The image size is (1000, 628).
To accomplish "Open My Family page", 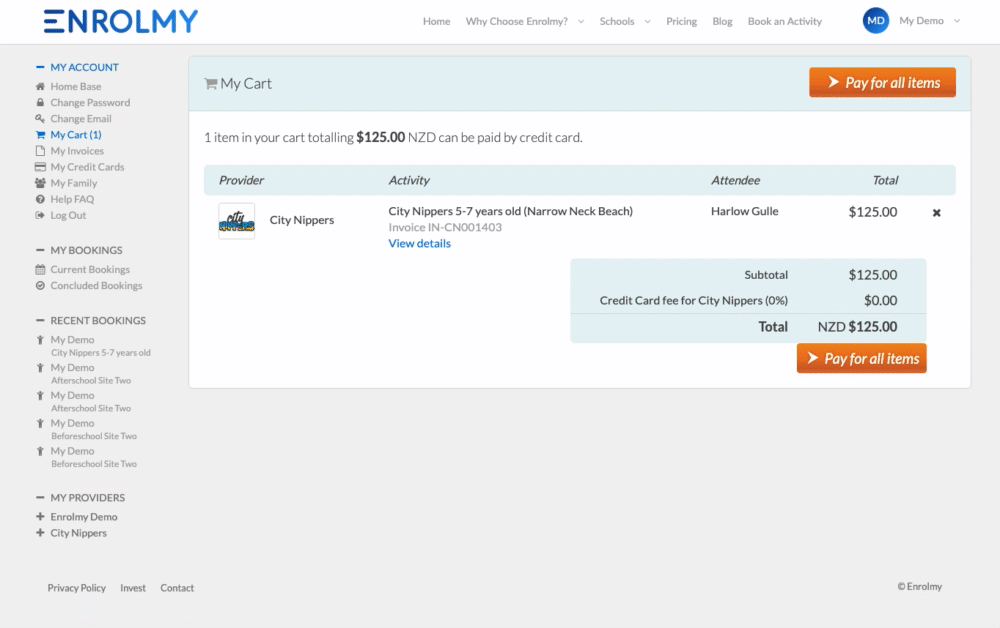I will 74,183.
